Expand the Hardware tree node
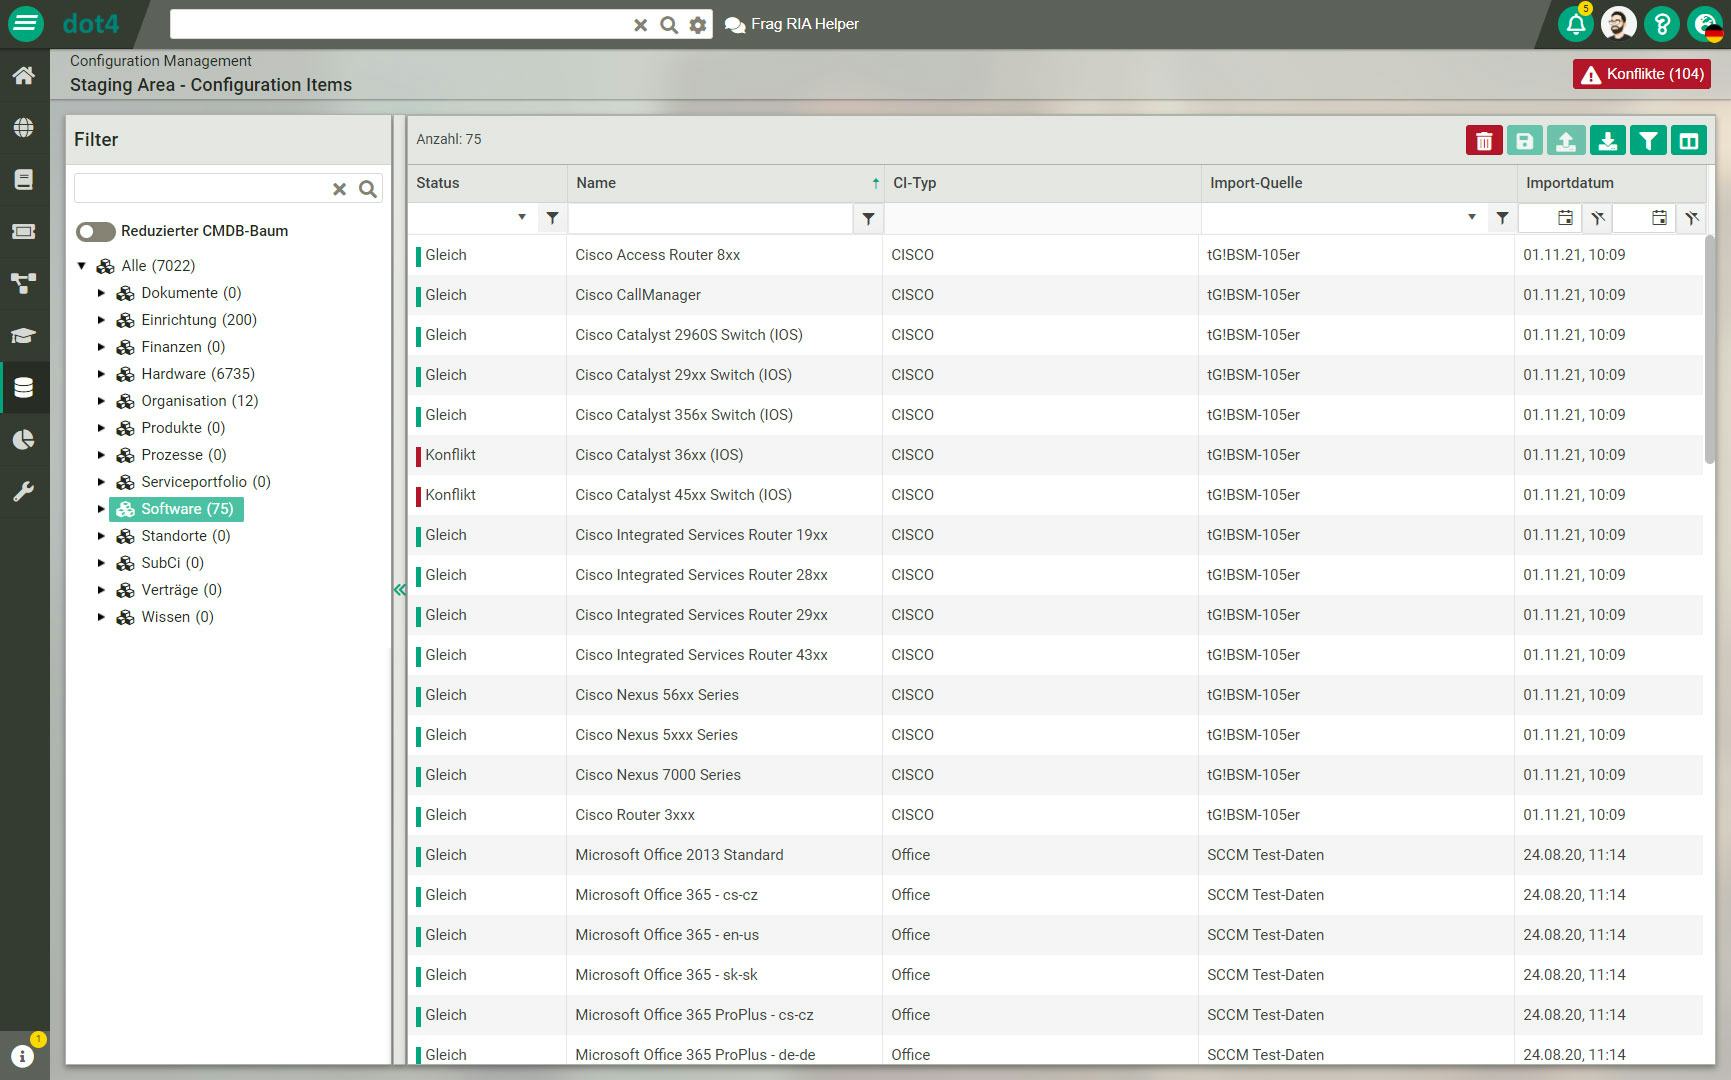Image resolution: width=1731 pixels, height=1080 pixels. [101, 374]
